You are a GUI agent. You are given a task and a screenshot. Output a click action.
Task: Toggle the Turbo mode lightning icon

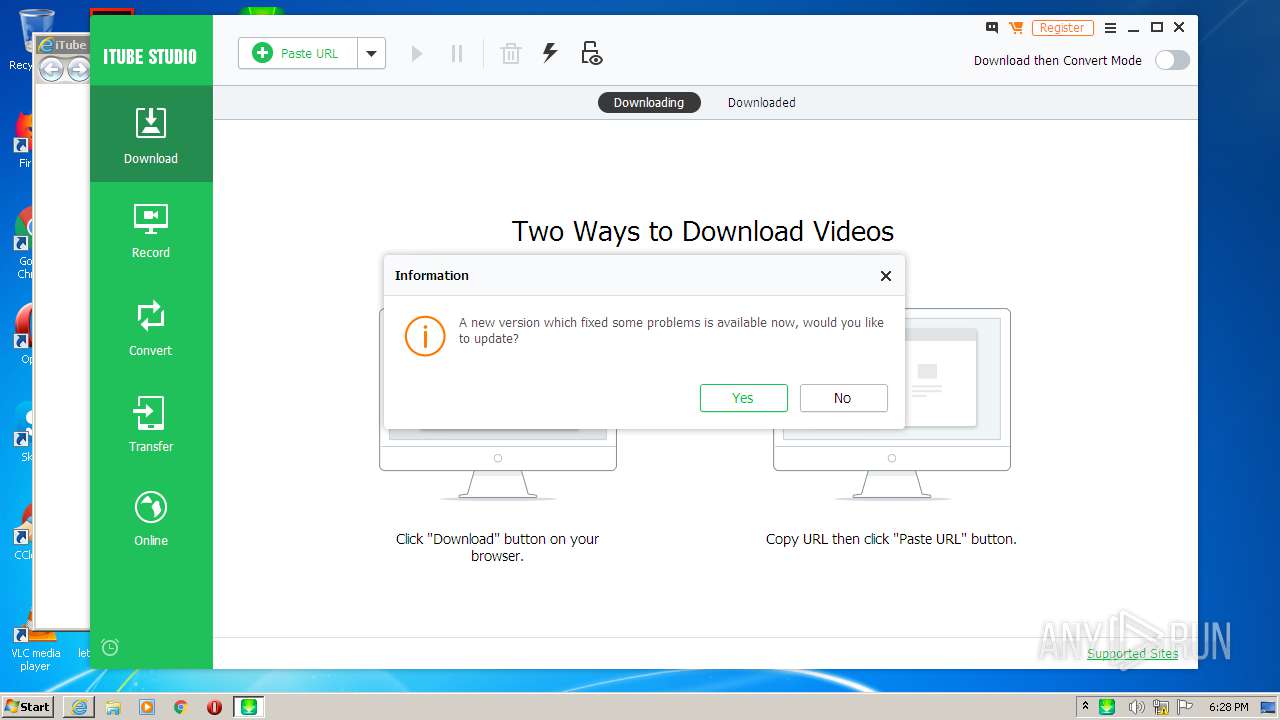point(550,53)
